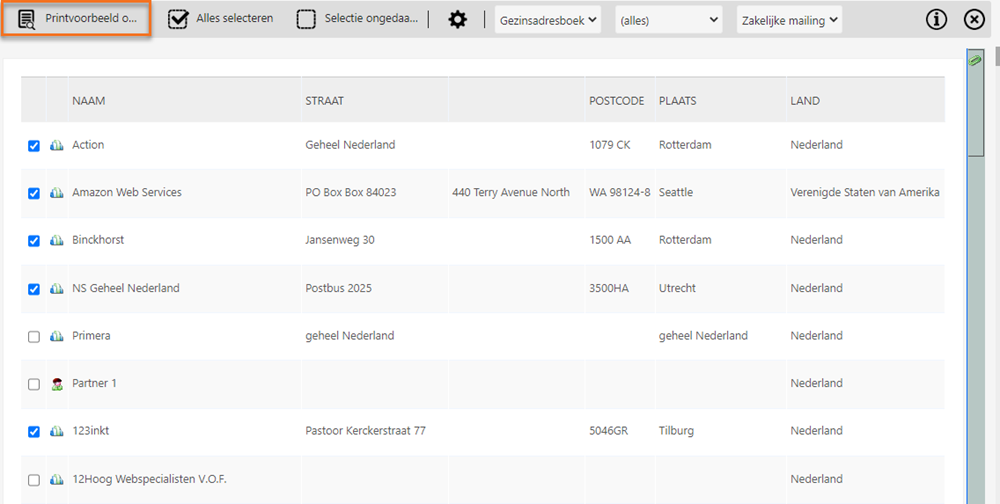Click the green paperclip icon in the sidebar
Screen dimensions: 1000x504
point(975,61)
